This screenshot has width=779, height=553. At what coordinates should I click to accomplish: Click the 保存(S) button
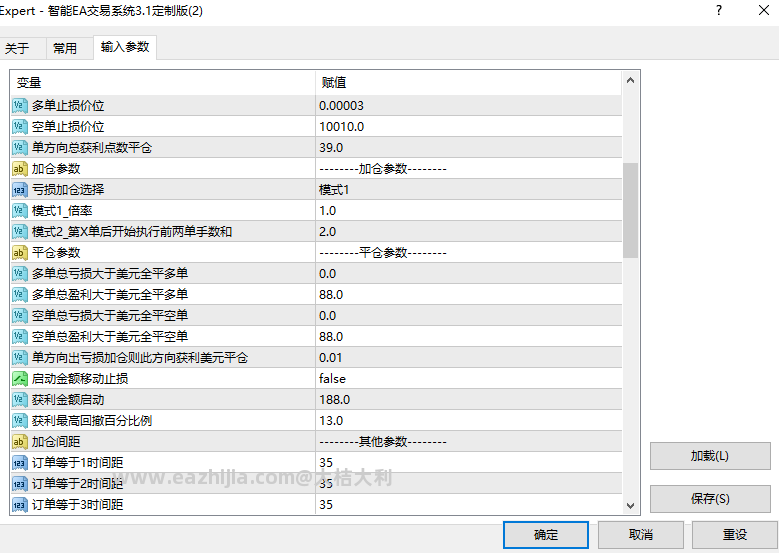[x=710, y=498]
